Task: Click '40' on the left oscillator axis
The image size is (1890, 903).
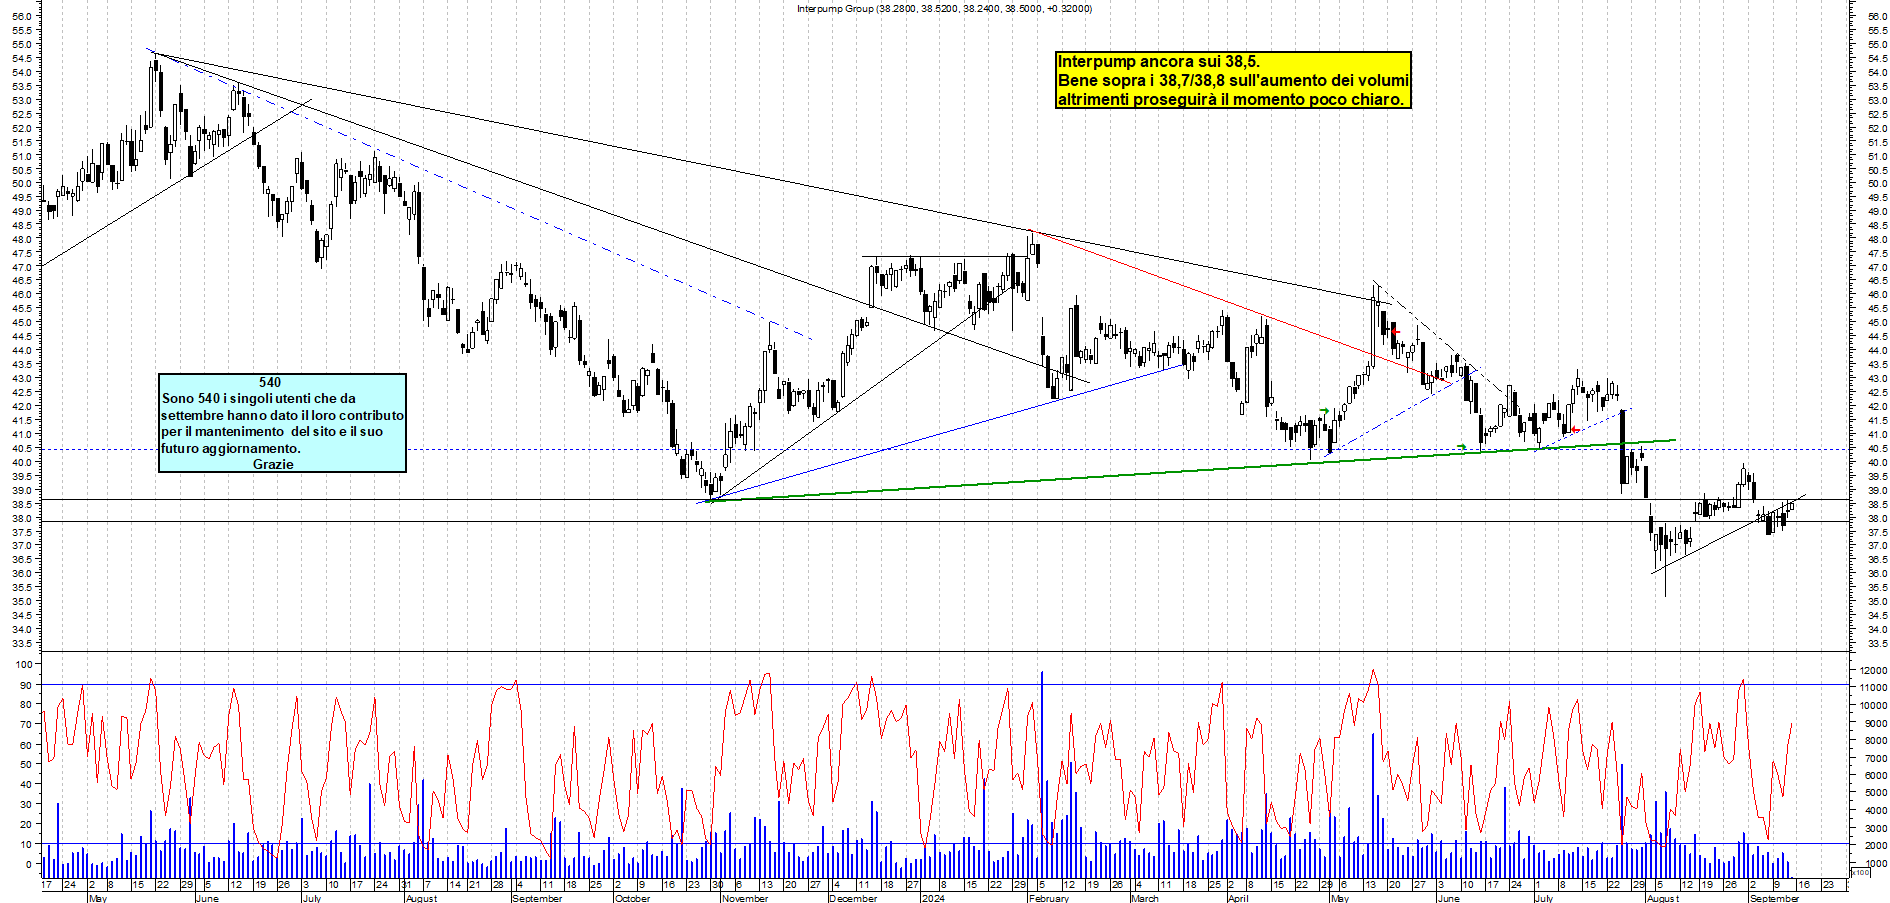Action: [x=26, y=785]
